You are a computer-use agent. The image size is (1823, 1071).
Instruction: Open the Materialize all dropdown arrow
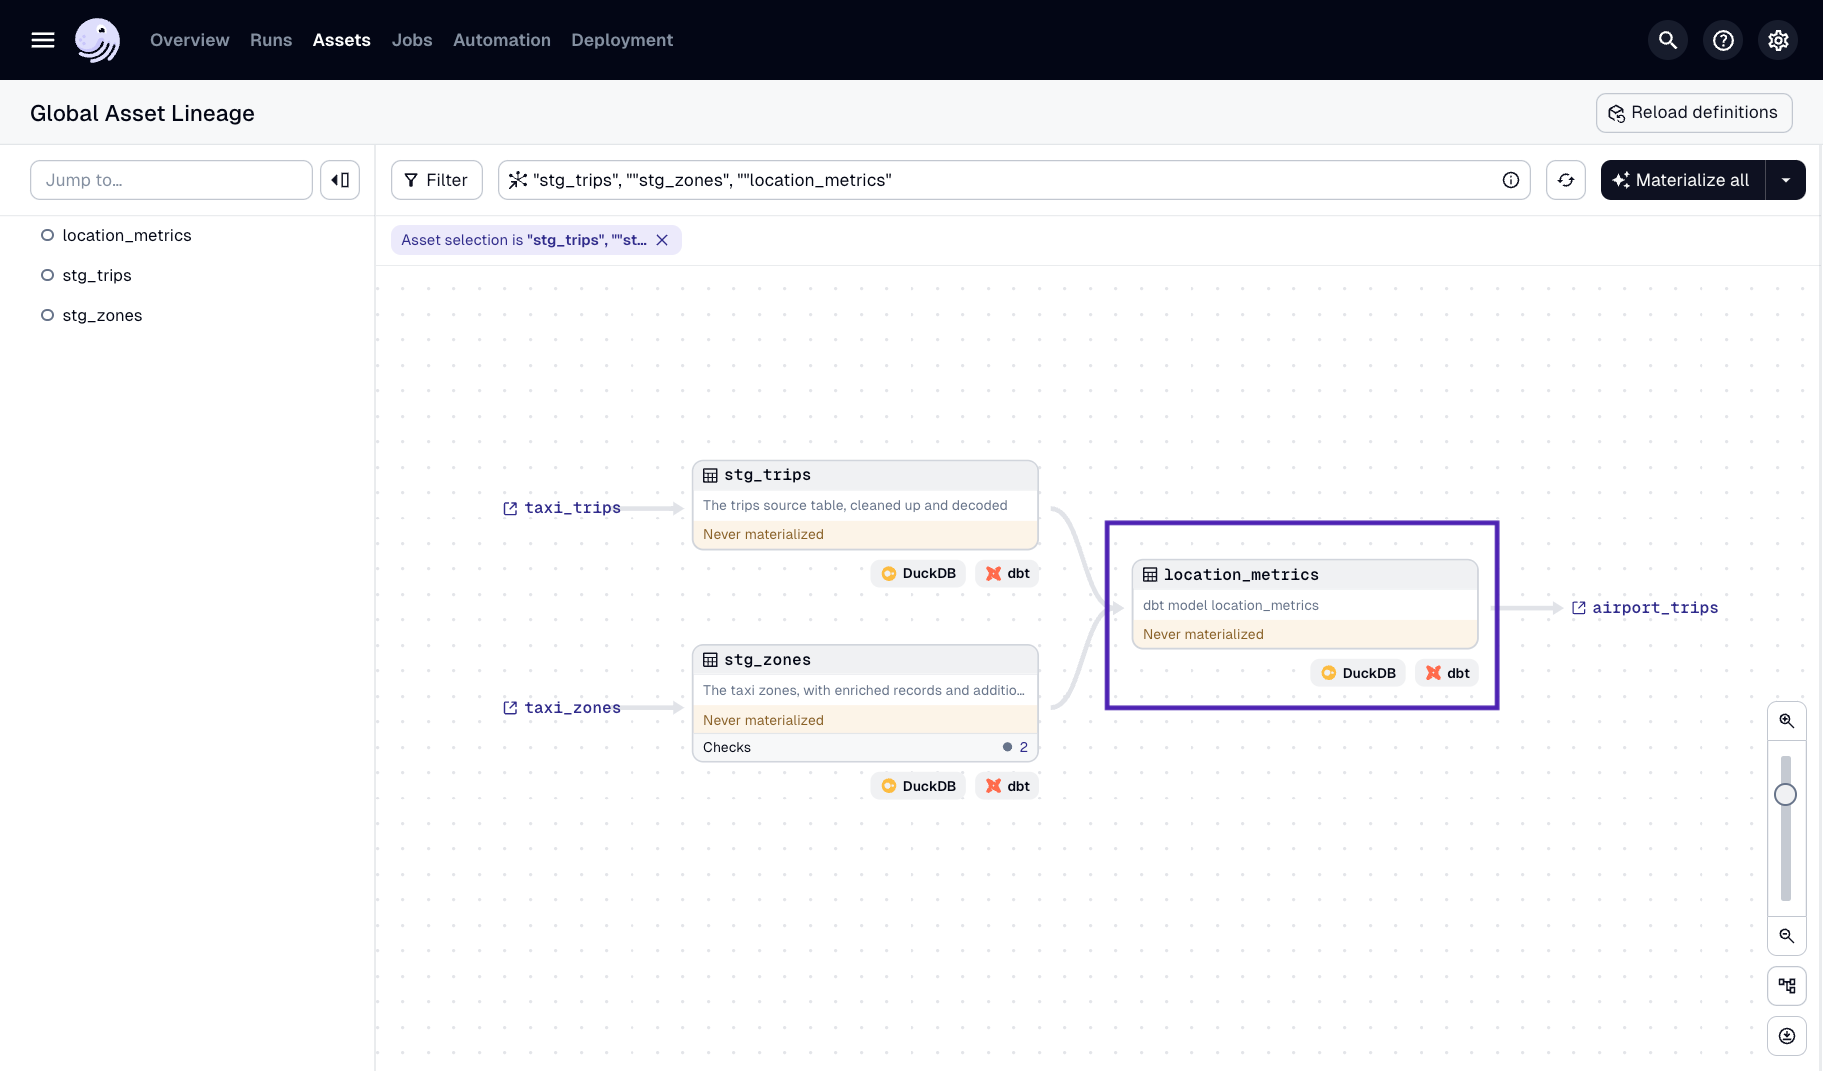[x=1787, y=180]
